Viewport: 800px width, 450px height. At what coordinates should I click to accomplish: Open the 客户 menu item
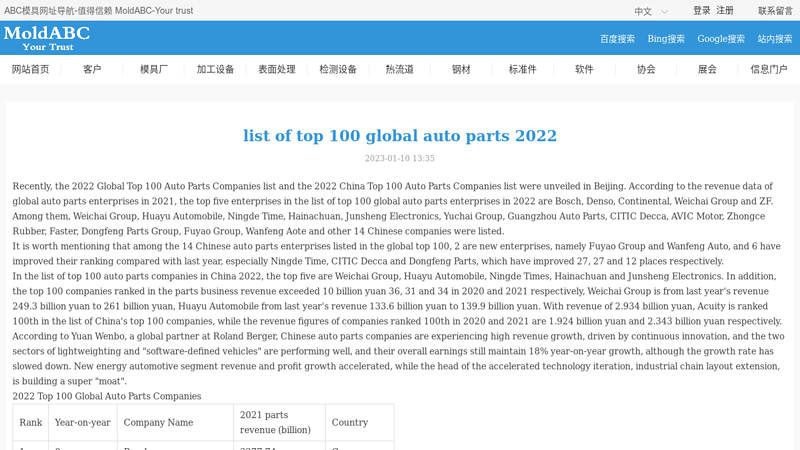pos(92,69)
